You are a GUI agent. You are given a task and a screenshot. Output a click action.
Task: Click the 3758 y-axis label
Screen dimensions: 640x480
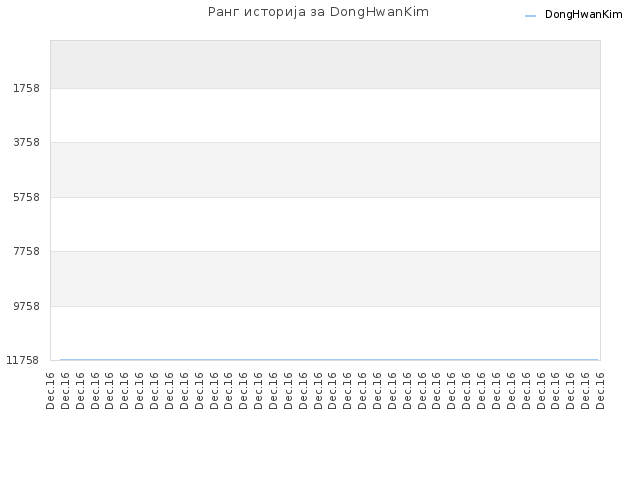click(27, 142)
